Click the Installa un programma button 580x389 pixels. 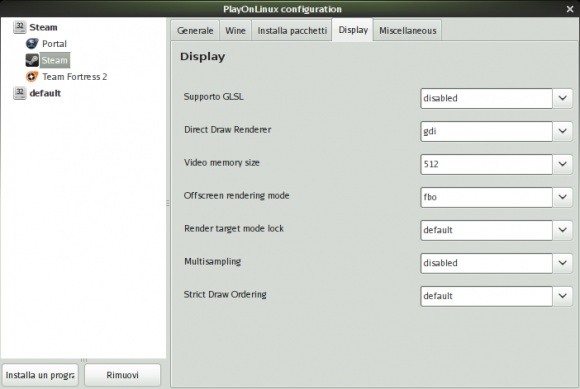click(x=40, y=375)
